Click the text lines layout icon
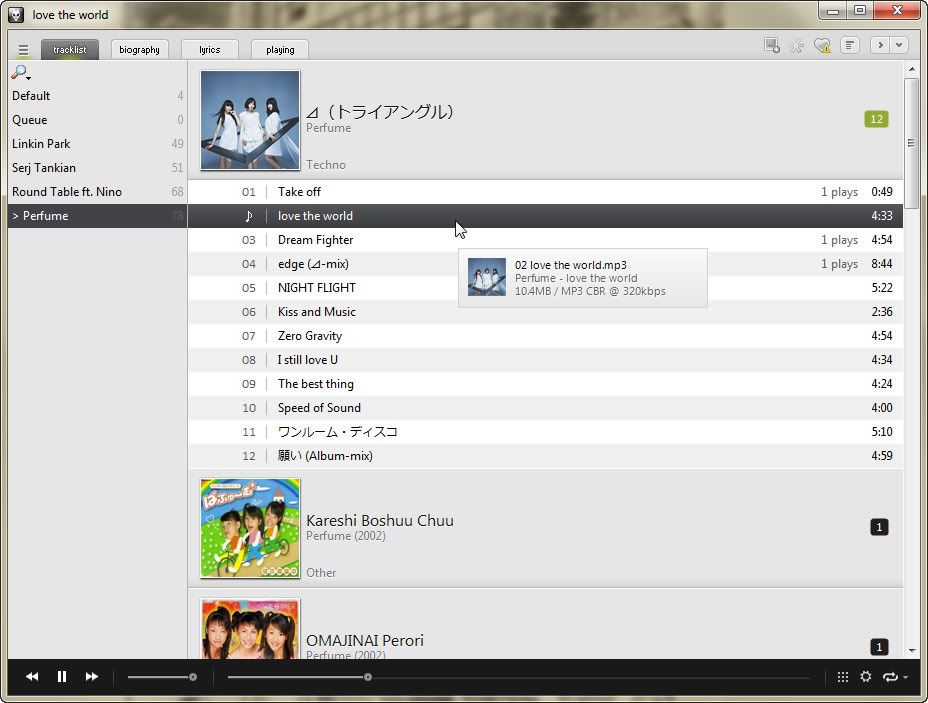 tap(849, 45)
